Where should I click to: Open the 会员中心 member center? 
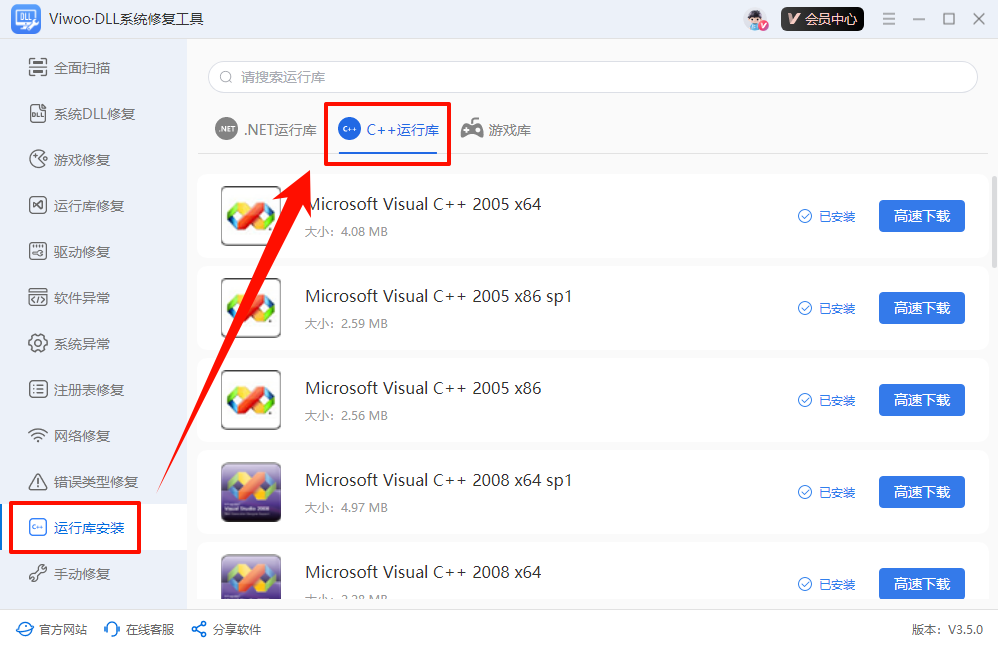pyautogui.click(x=822, y=19)
